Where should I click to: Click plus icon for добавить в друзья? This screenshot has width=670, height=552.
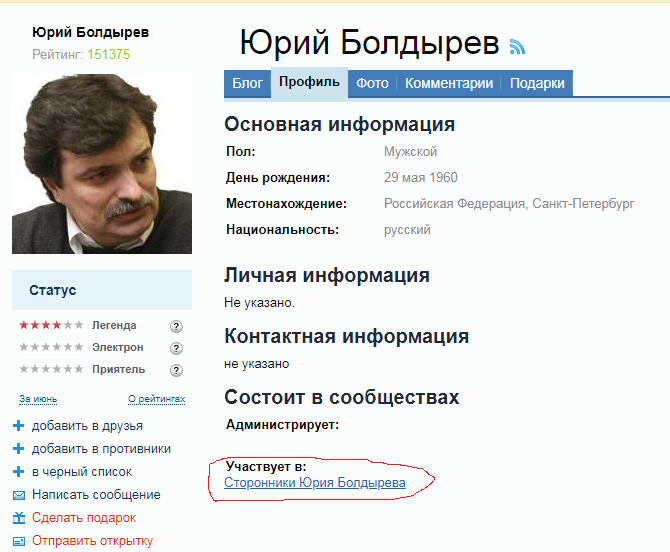point(19,426)
